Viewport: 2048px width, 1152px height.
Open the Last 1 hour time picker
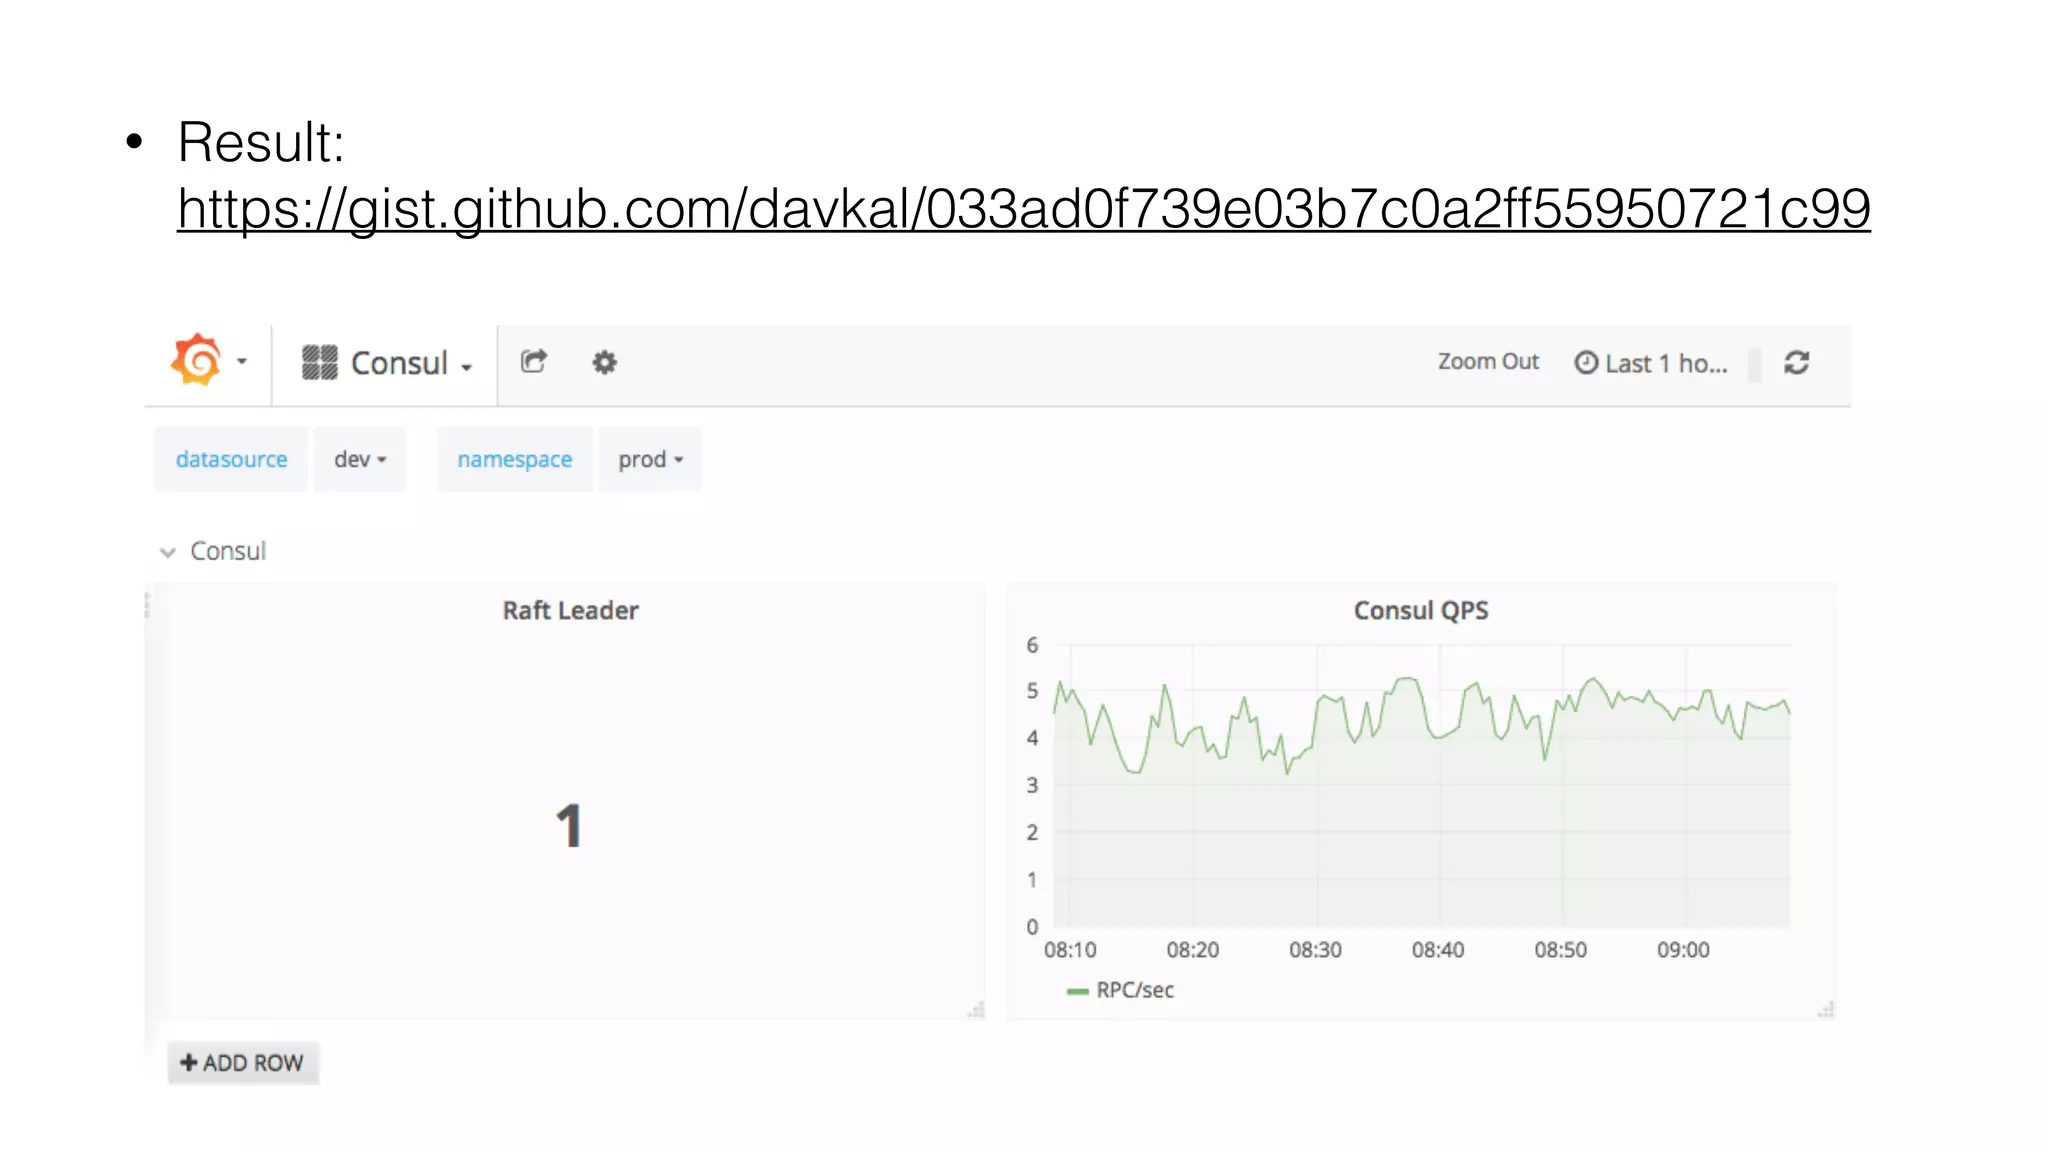pyautogui.click(x=1651, y=363)
